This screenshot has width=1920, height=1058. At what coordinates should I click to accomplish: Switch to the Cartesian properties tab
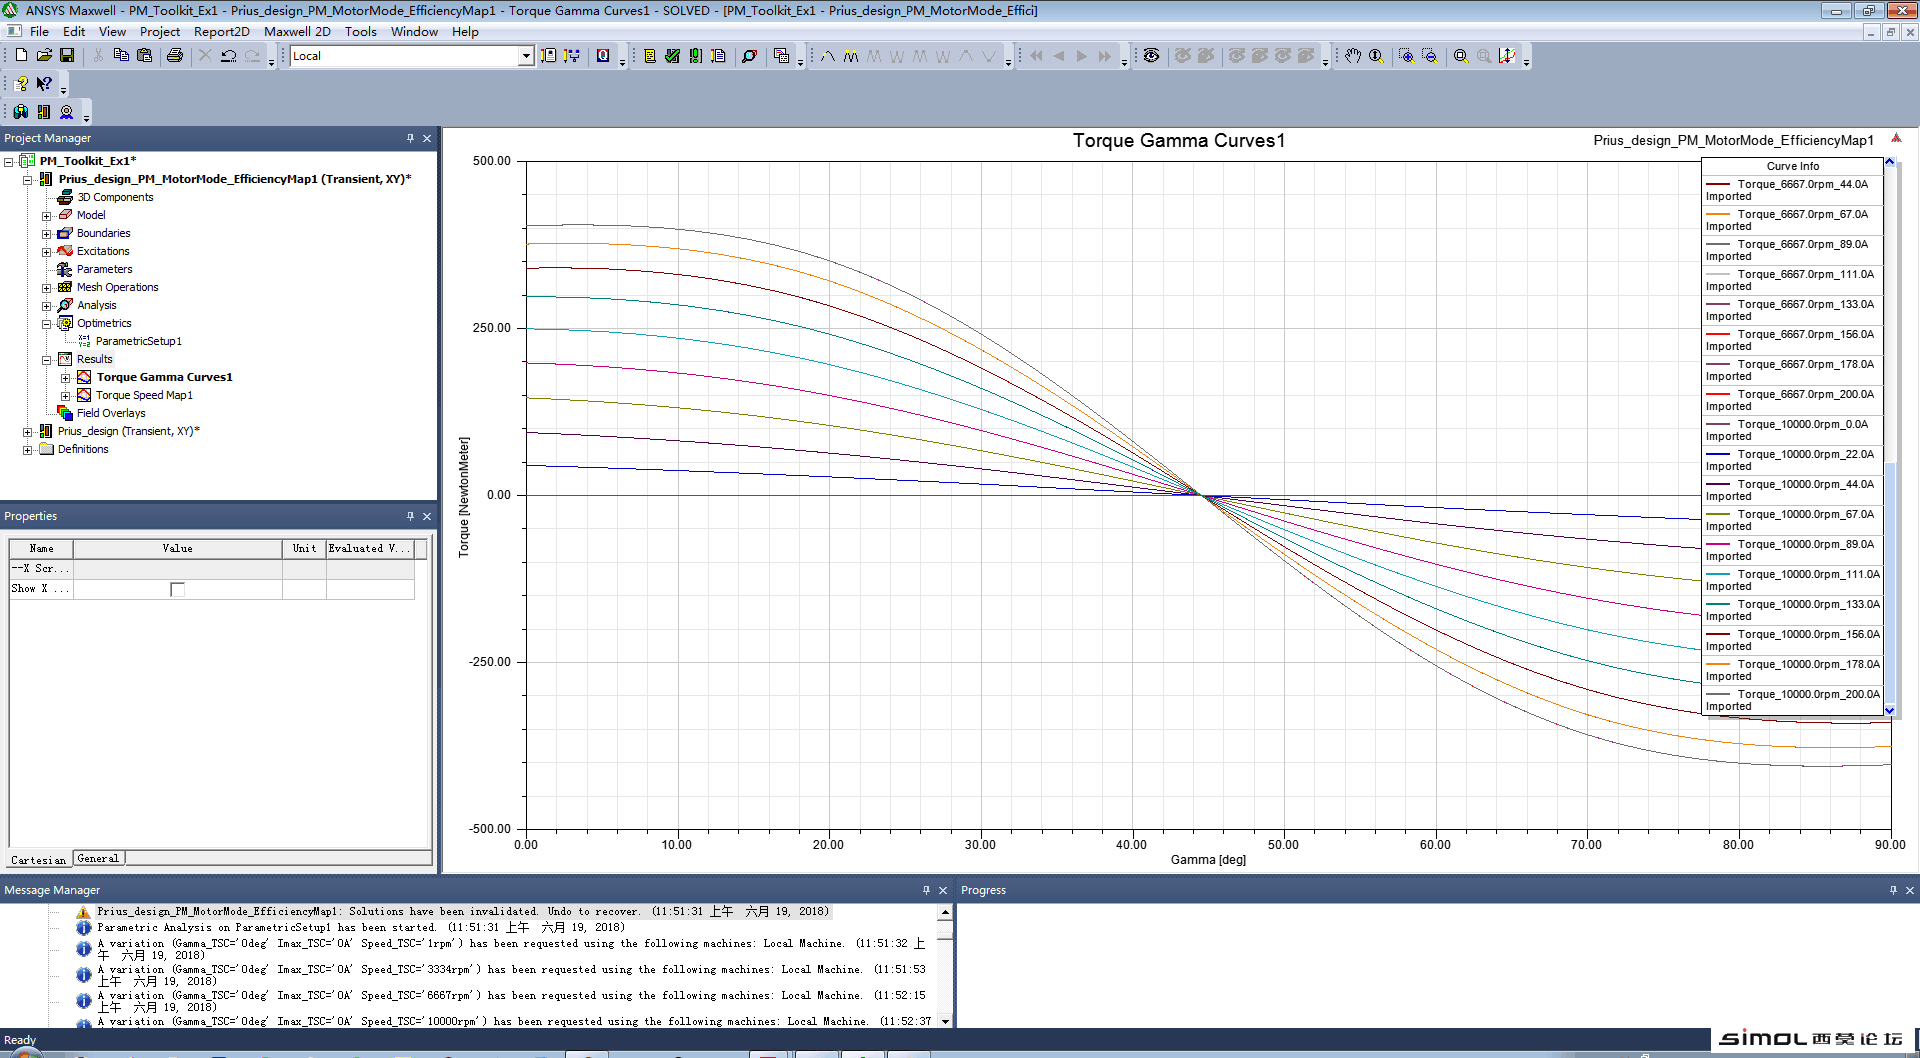point(38,859)
